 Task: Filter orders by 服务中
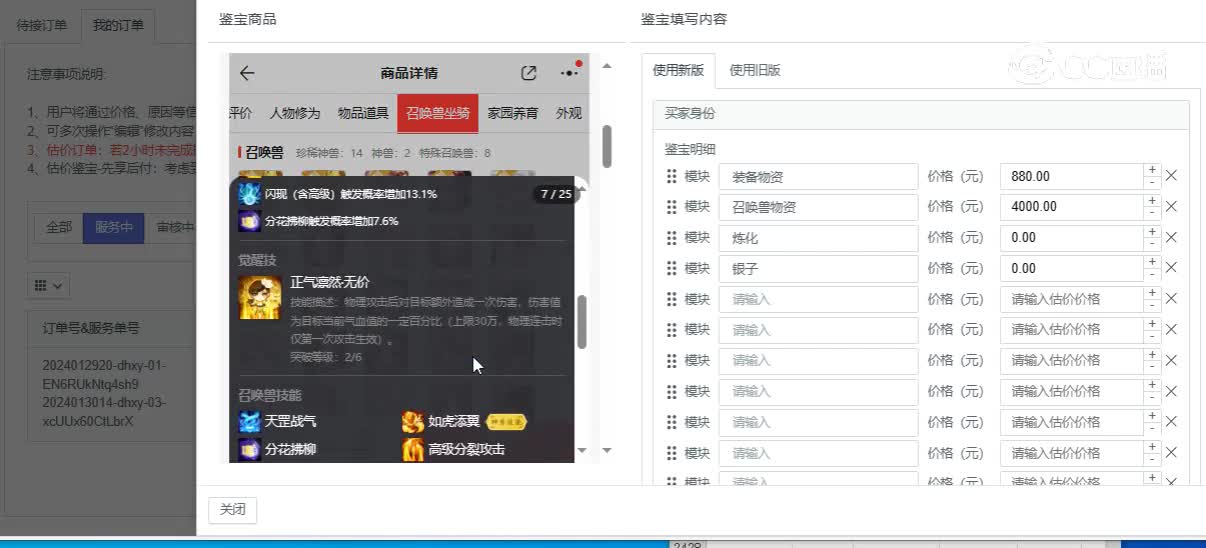(x=113, y=228)
